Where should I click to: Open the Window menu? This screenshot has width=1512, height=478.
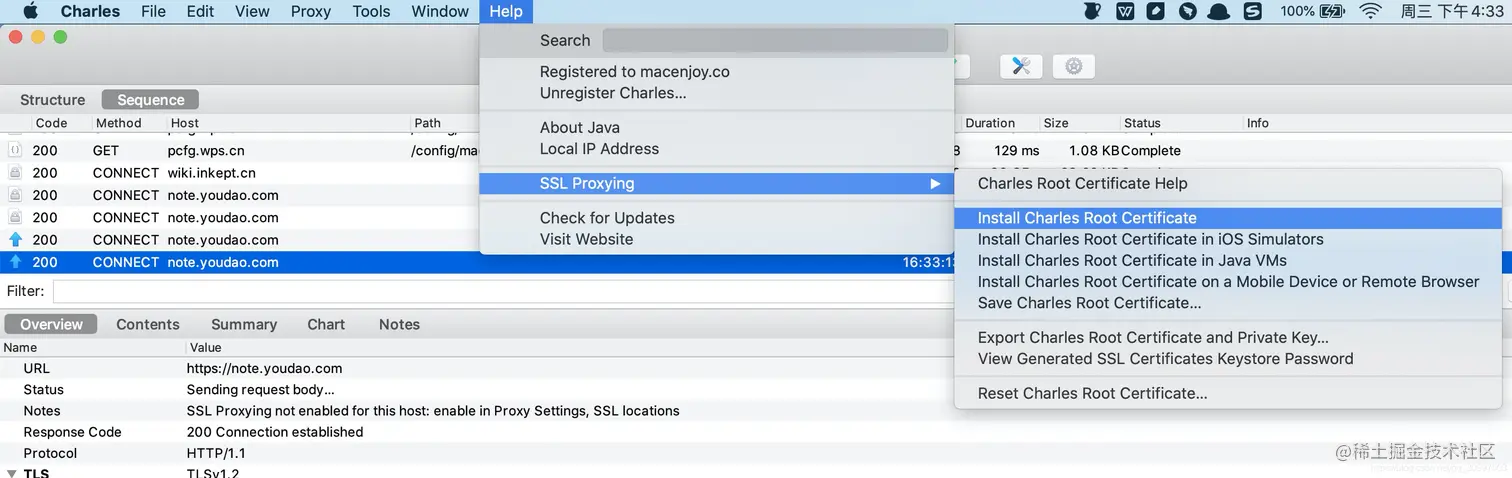click(x=440, y=11)
